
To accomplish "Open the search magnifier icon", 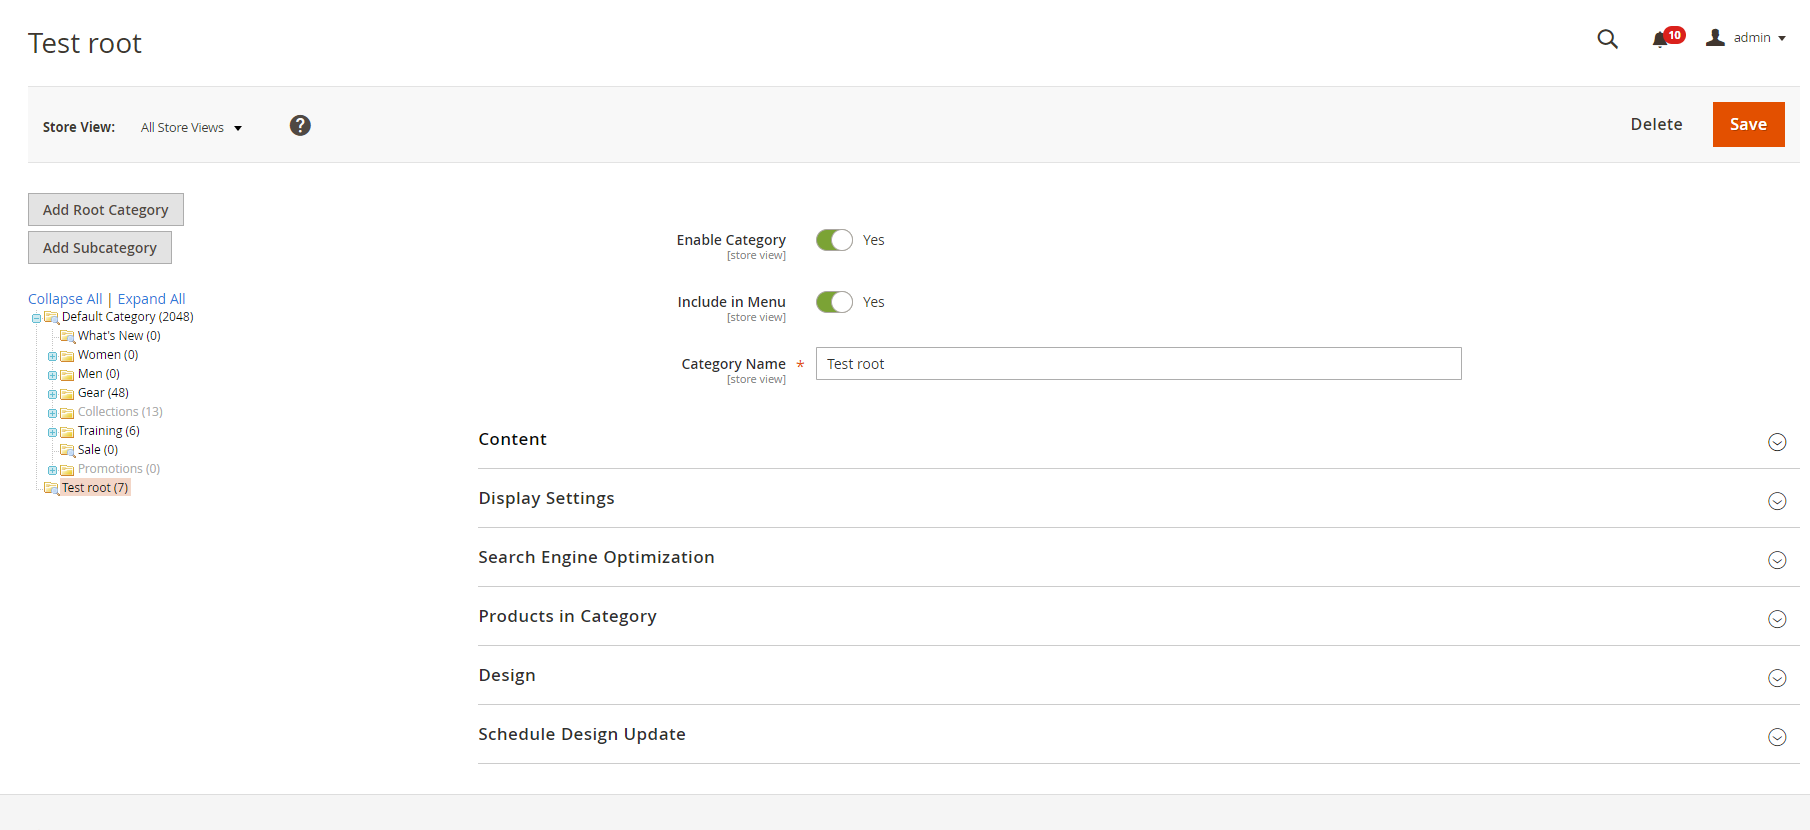I will point(1607,39).
